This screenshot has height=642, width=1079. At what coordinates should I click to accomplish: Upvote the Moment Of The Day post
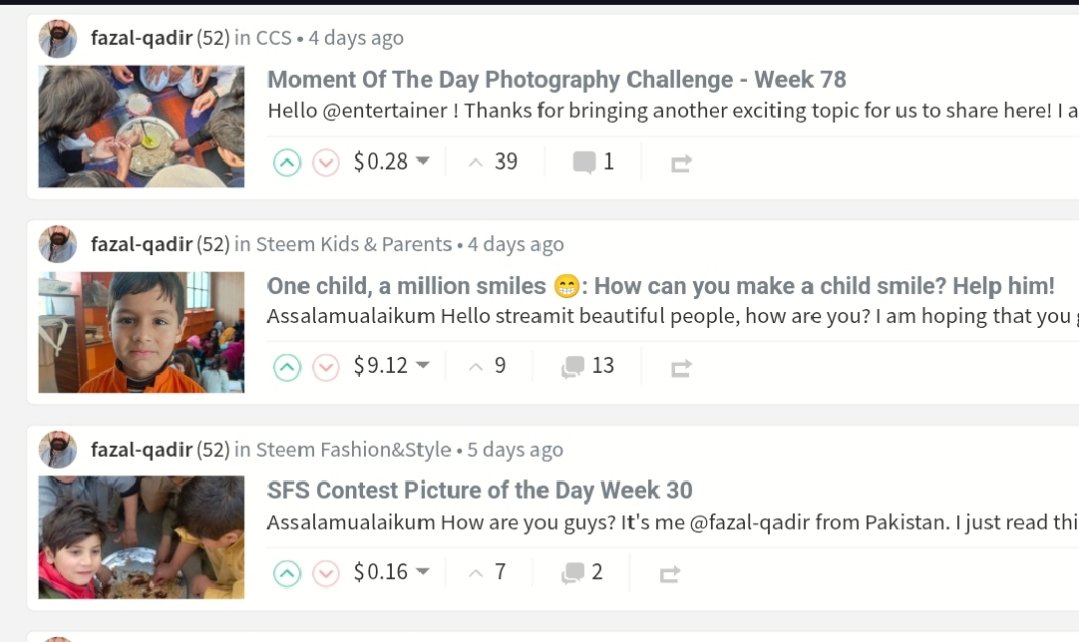(x=287, y=162)
